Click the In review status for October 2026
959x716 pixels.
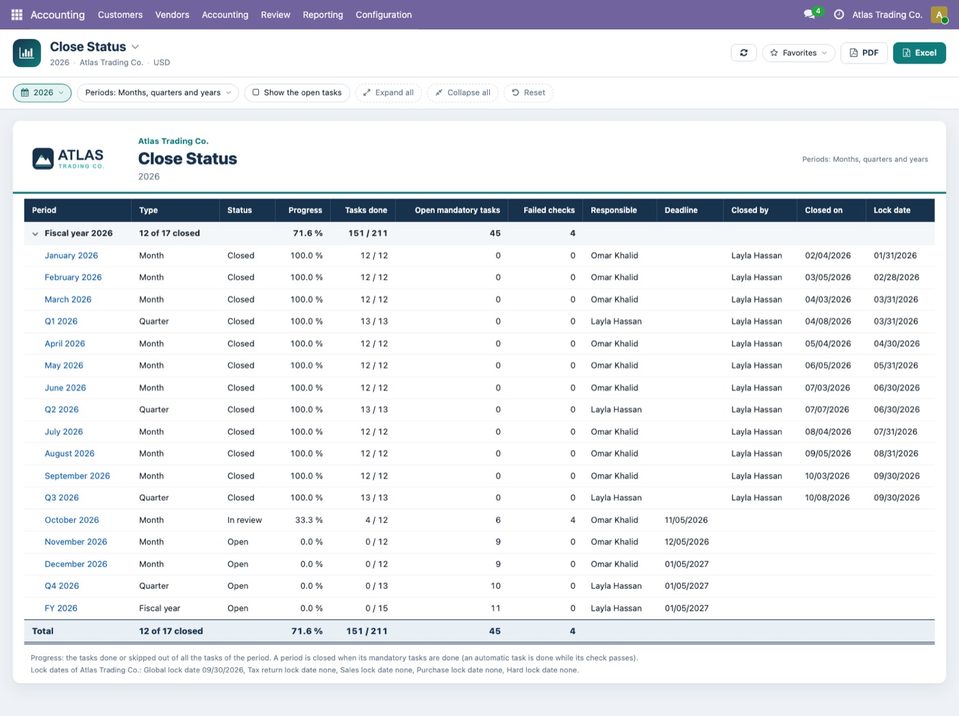(245, 520)
